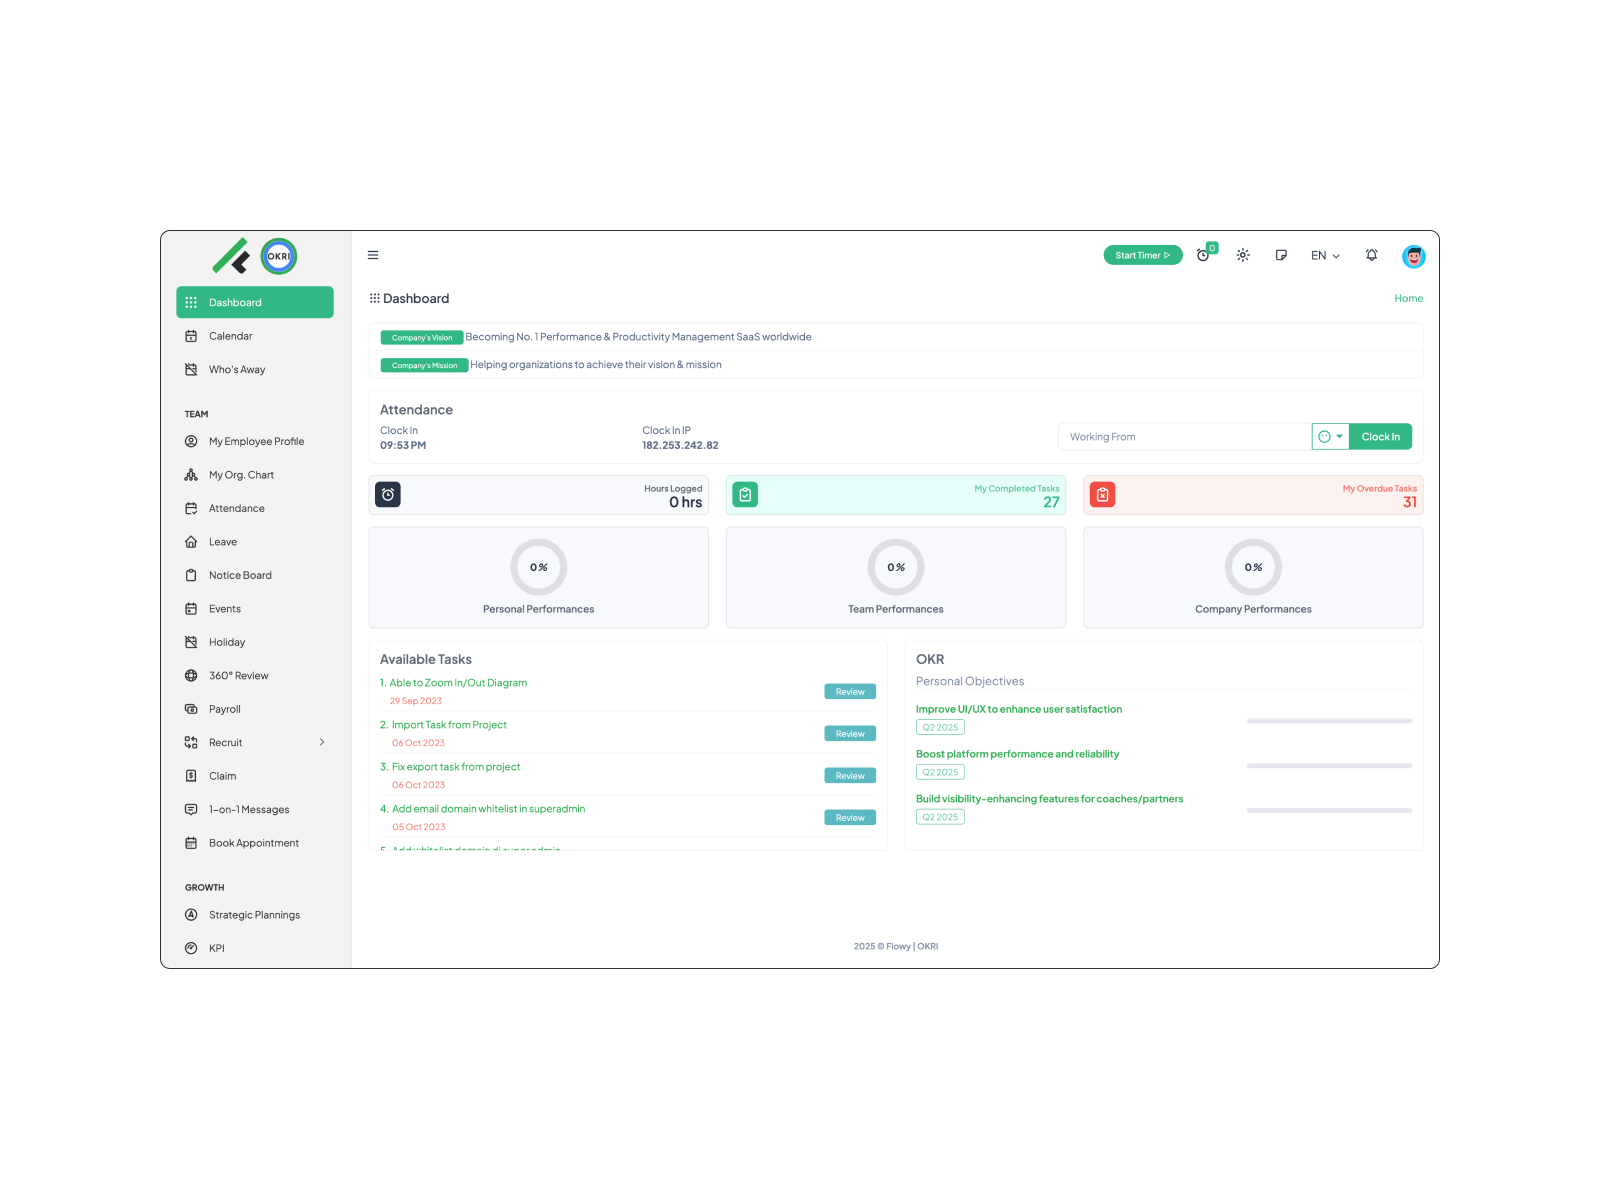
Task: Open the timer clock icon with badge
Action: coord(1203,256)
